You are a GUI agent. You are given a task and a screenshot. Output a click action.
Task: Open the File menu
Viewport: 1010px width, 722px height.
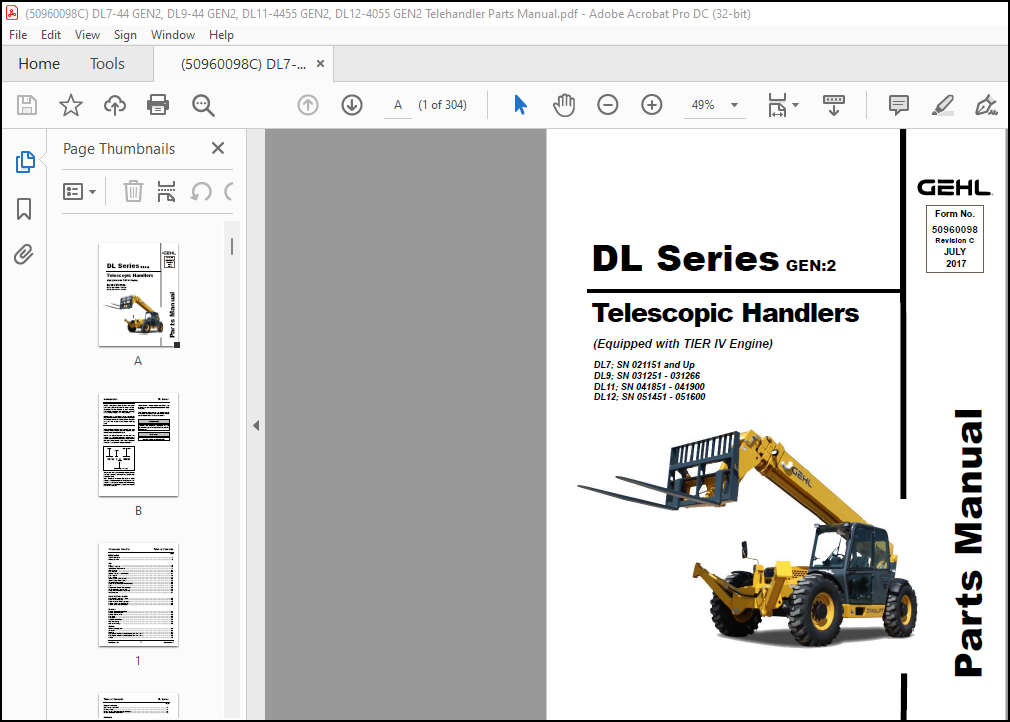tap(18, 35)
